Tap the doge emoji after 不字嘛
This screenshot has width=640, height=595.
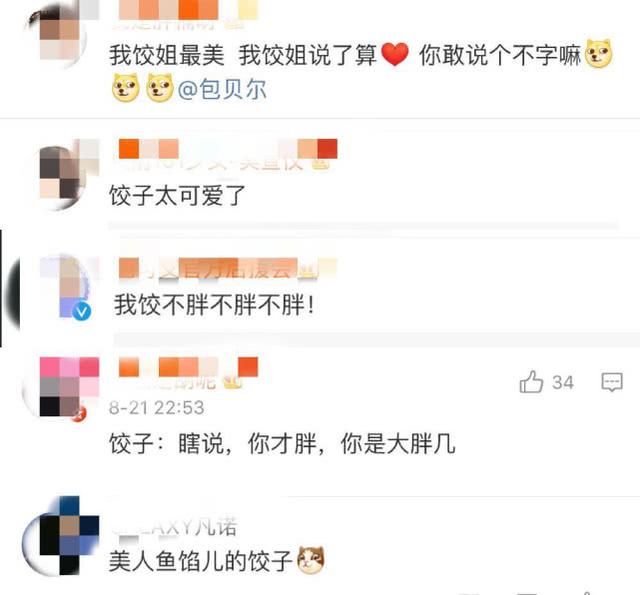tap(598, 53)
